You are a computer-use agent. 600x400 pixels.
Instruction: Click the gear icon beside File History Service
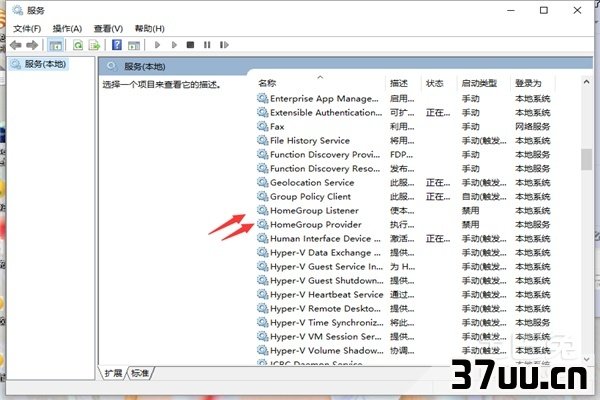(262, 140)
